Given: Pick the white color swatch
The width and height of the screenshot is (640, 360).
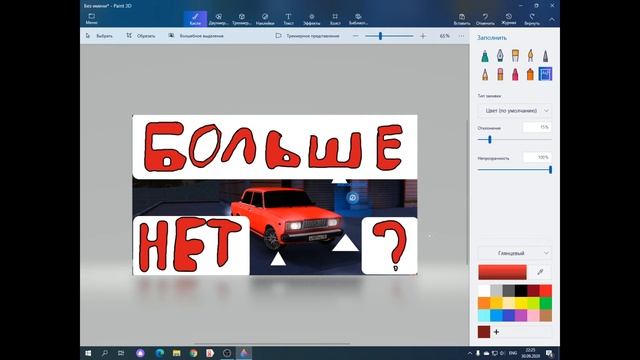Looking at the screenshot, I should point(484,291).
